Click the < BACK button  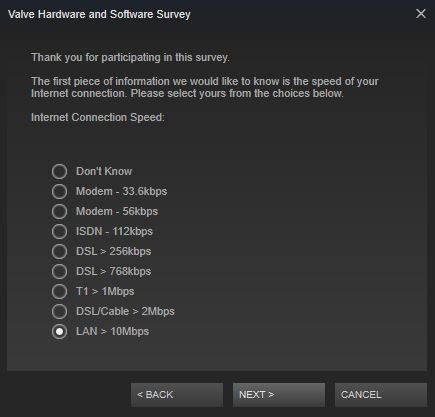(x=177, y=395)
